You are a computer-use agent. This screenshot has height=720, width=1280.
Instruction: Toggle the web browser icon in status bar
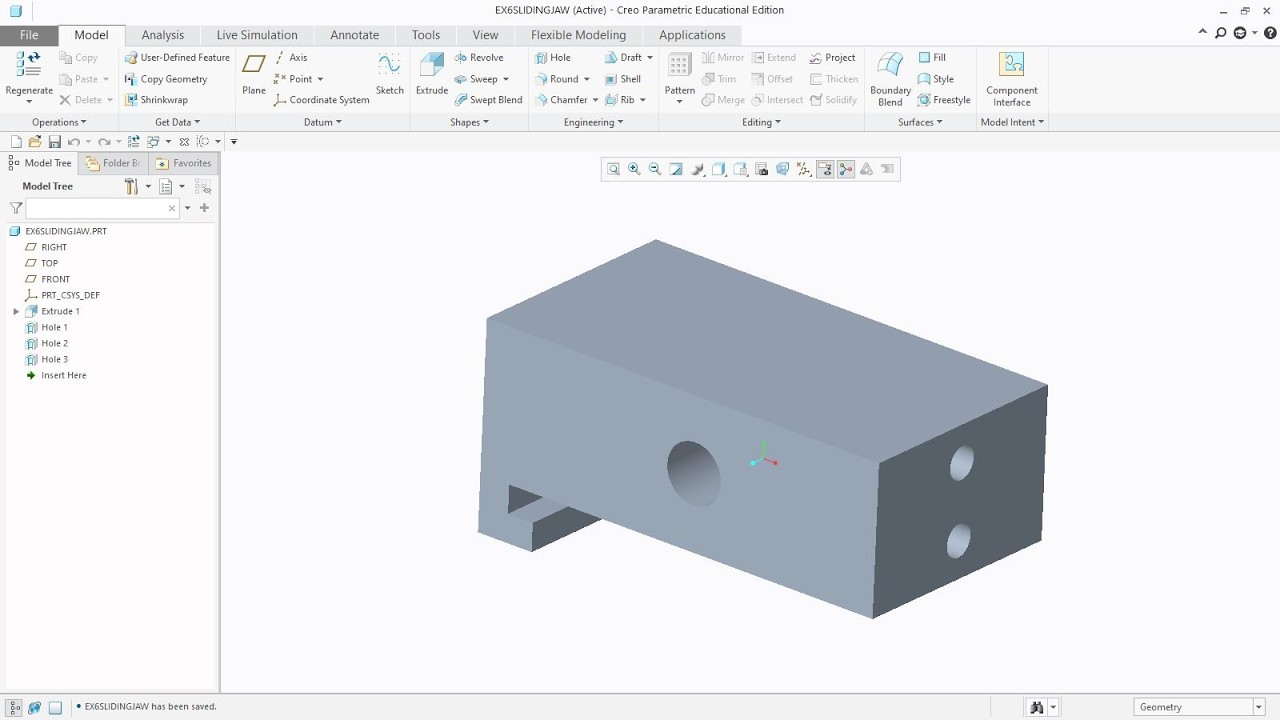(x=34, y=707)
